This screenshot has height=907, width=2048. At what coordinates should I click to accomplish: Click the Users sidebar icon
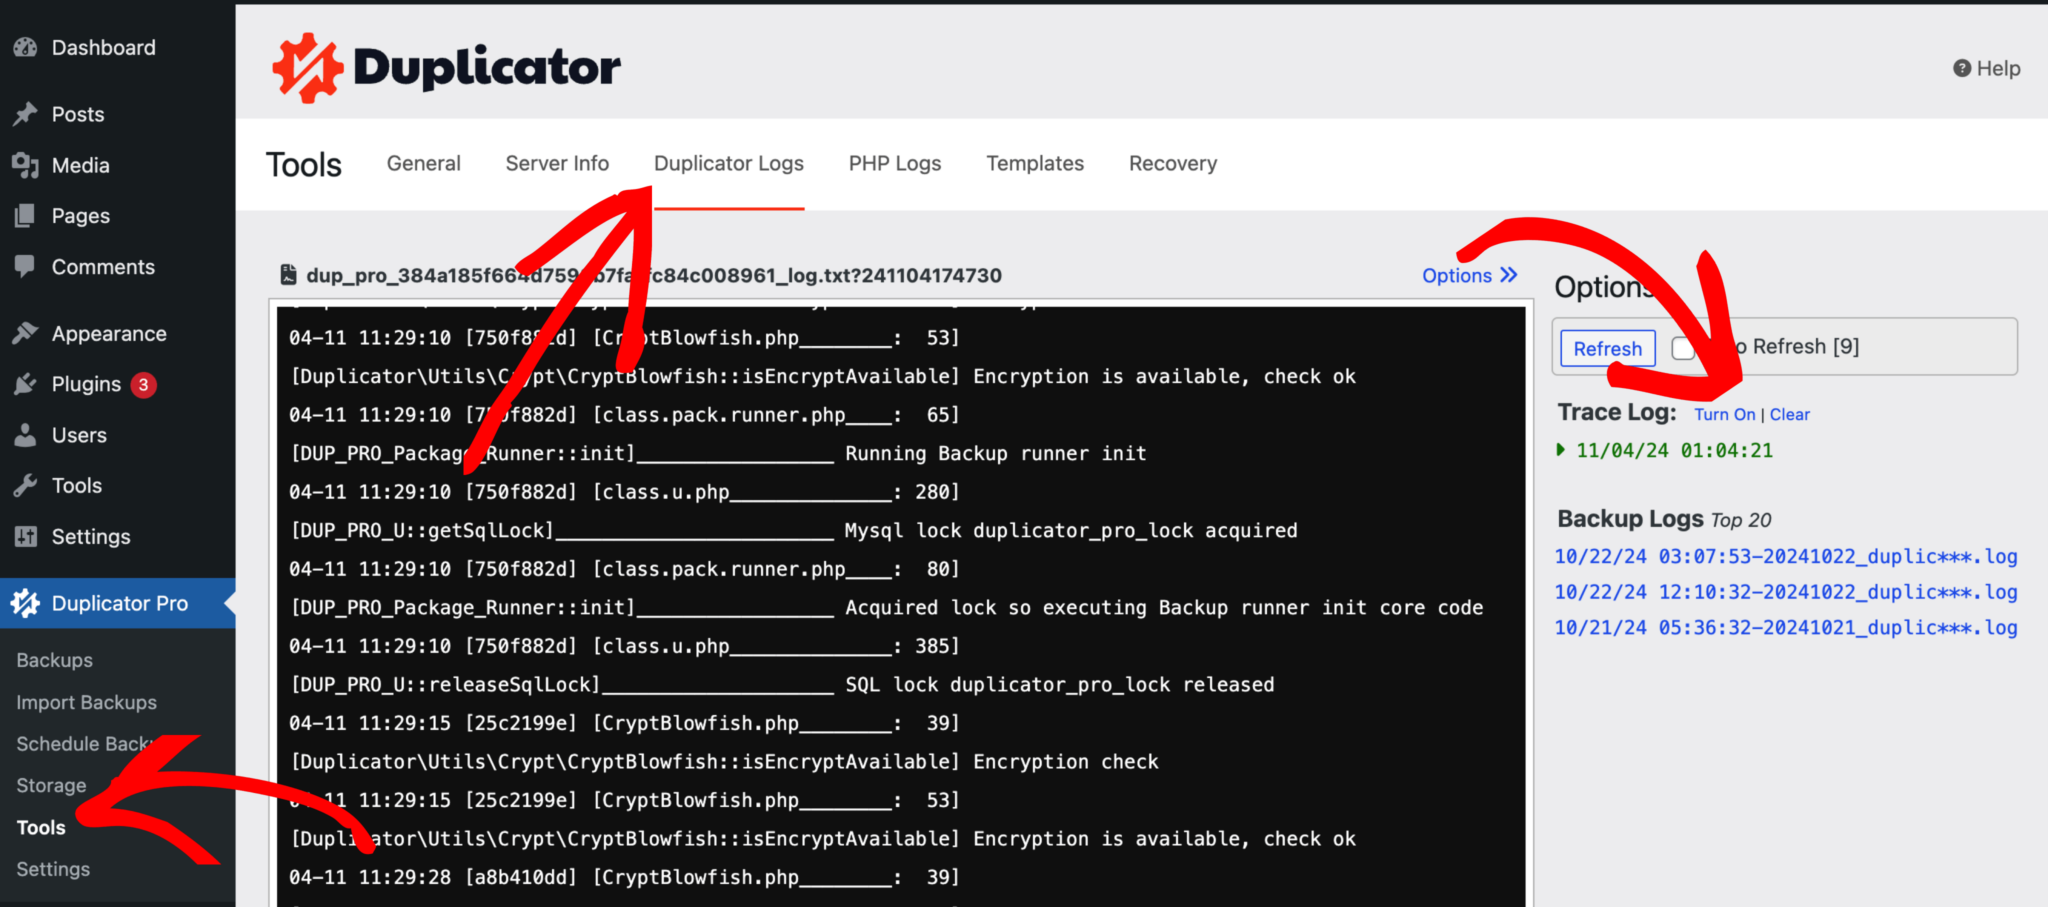[x=24, y=434]
